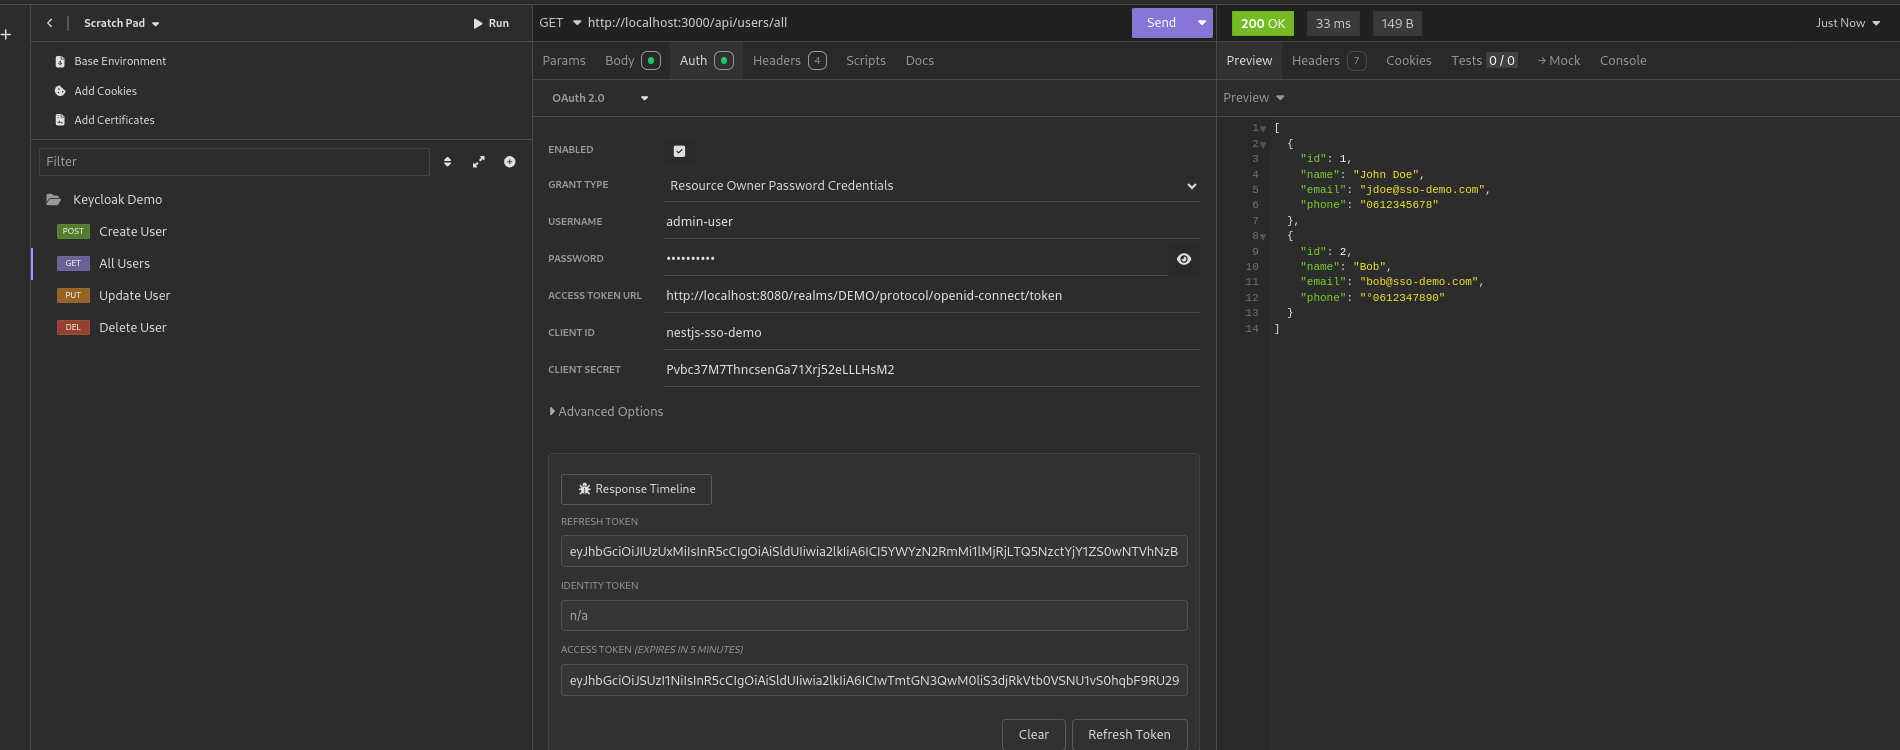Select the Auth tab
Viewport: 1900px width, 750px height.
706,61
